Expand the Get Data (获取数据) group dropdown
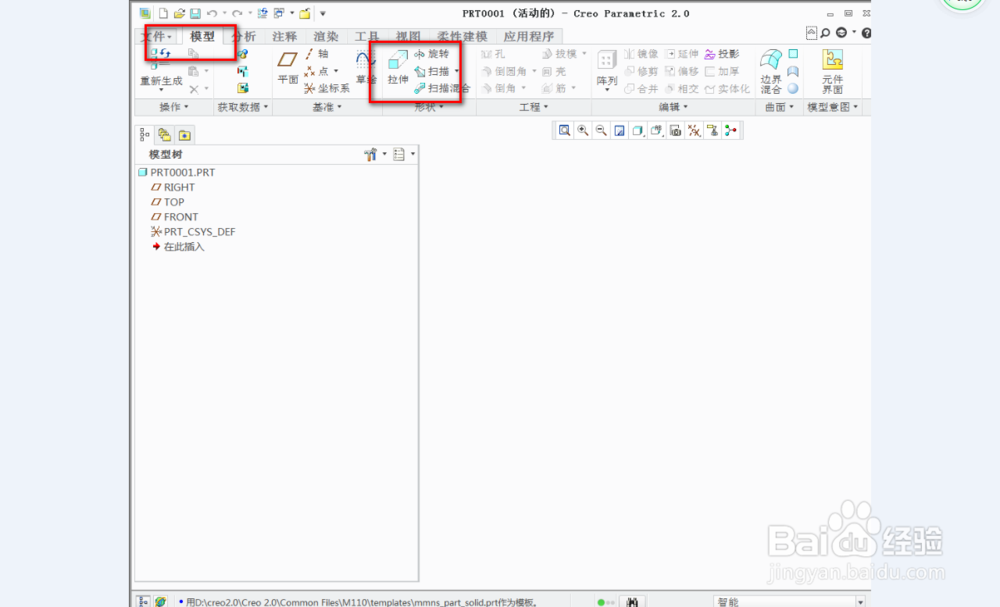This screenshot has height=607, width=1000. (x=243, y=107)
